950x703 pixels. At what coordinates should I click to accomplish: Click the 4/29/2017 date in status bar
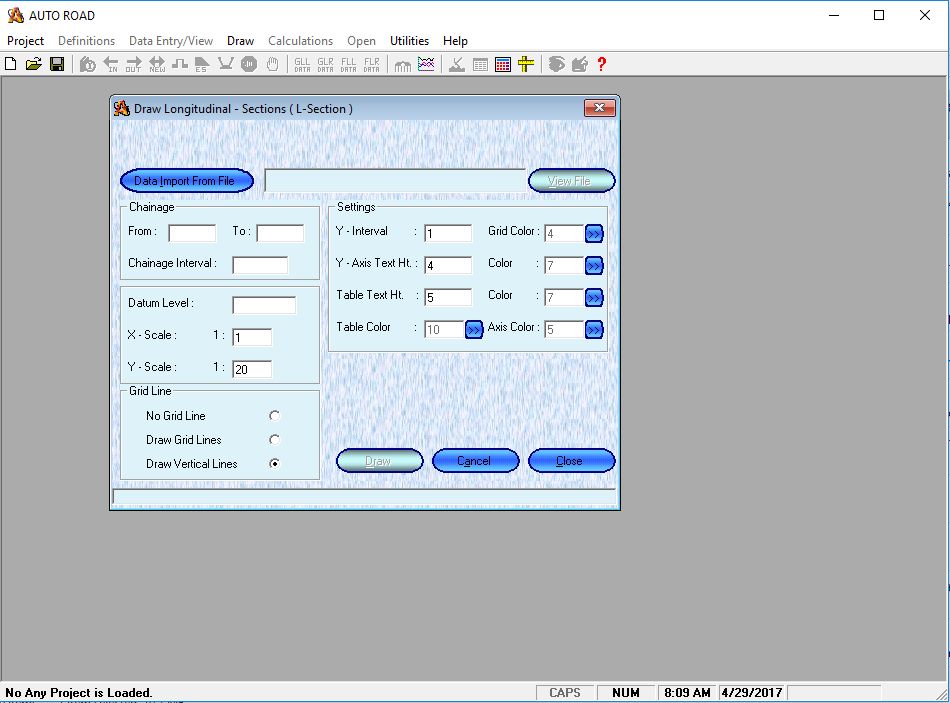[751, 693]
